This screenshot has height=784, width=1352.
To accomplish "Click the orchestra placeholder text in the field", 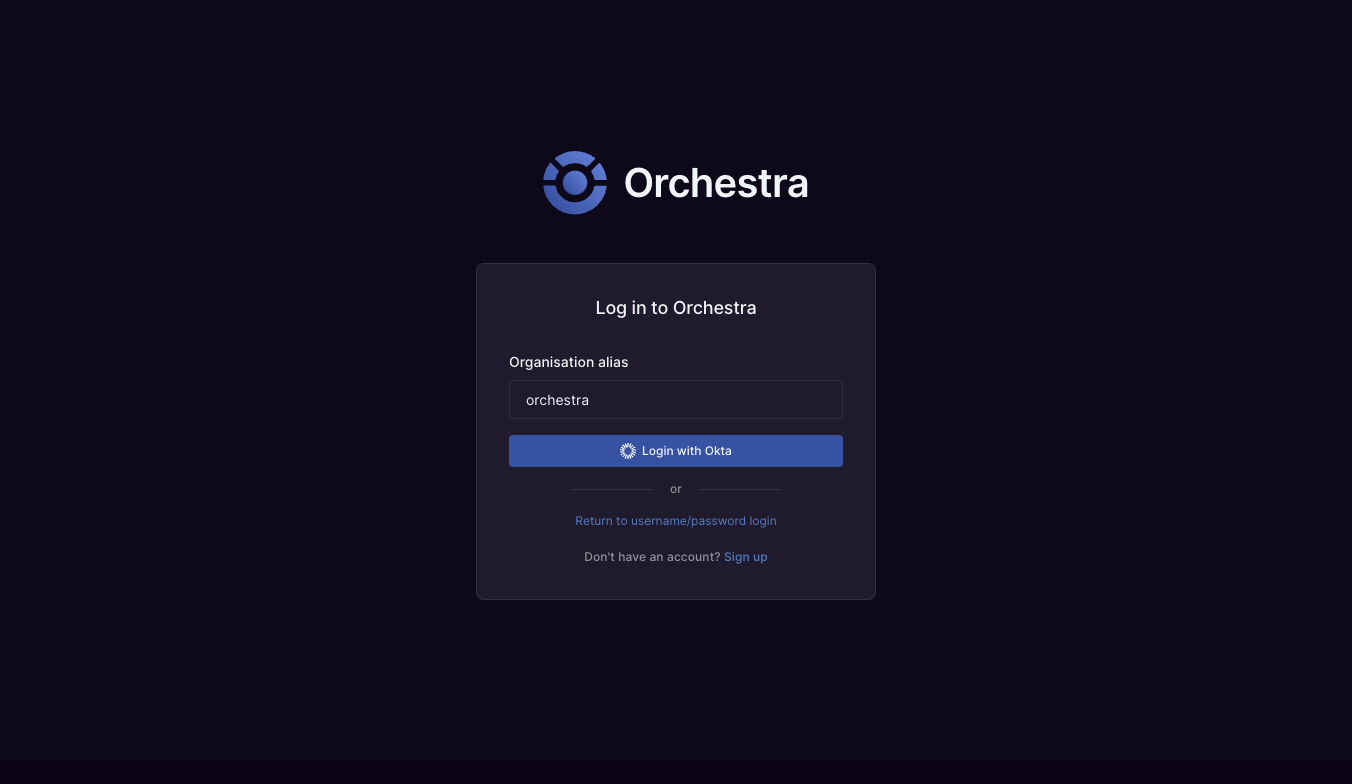I will (x=557, y=399).
